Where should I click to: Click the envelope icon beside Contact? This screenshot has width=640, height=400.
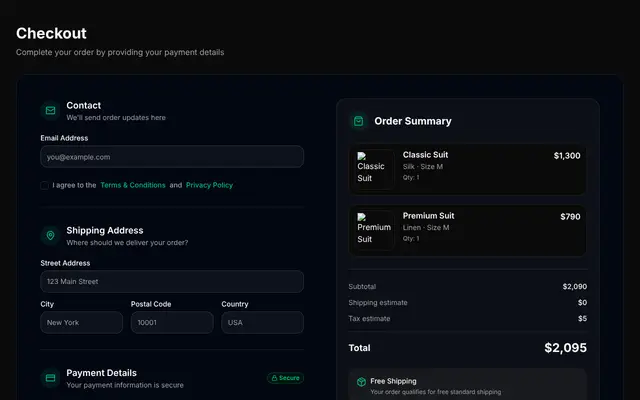[51, 111]
